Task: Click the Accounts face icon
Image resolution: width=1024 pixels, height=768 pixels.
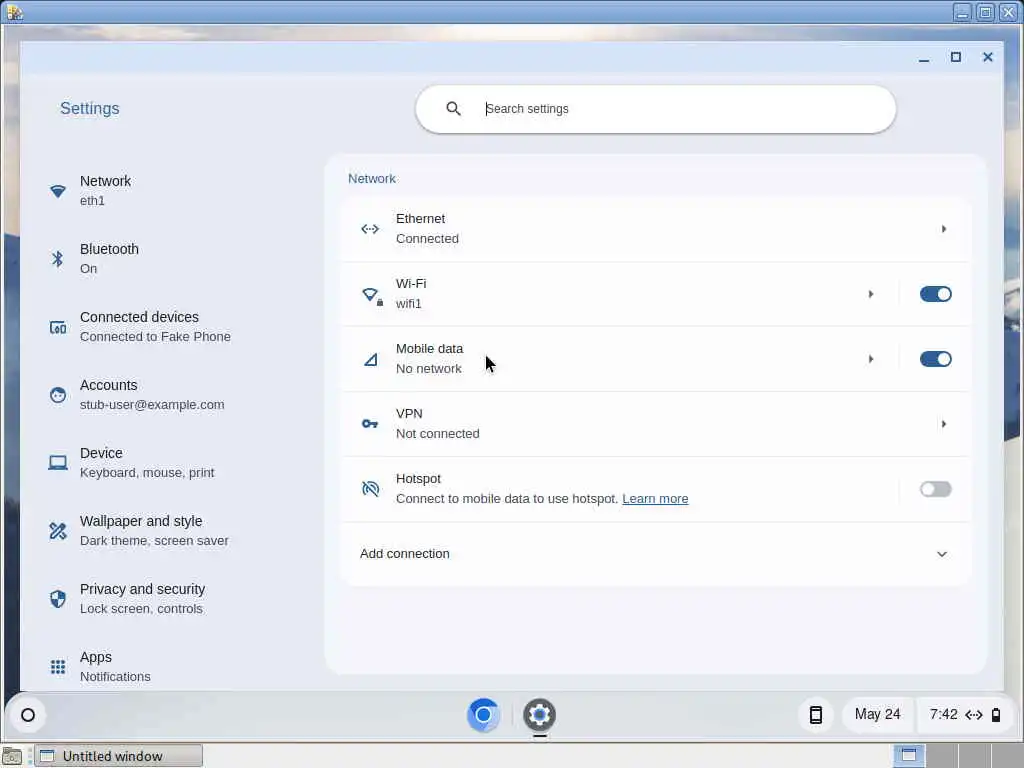Action: pyautogui.click(x=57, y=395)
